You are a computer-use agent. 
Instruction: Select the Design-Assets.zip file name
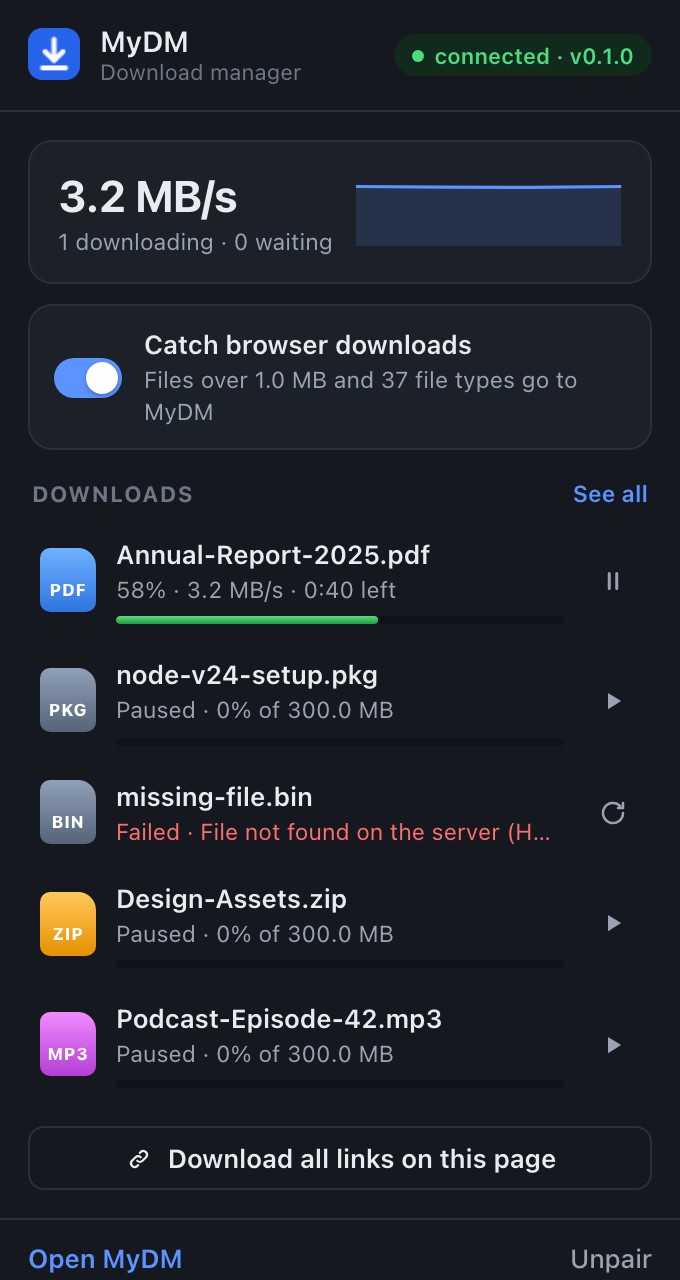pos(231,899)
